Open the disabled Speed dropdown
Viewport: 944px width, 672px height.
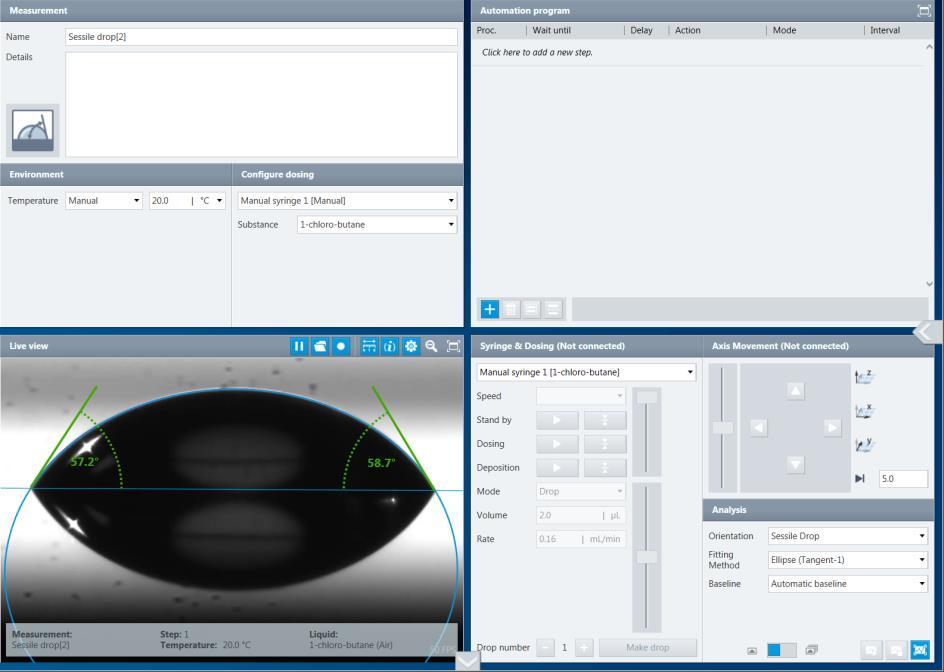click(x=580, y=396)
